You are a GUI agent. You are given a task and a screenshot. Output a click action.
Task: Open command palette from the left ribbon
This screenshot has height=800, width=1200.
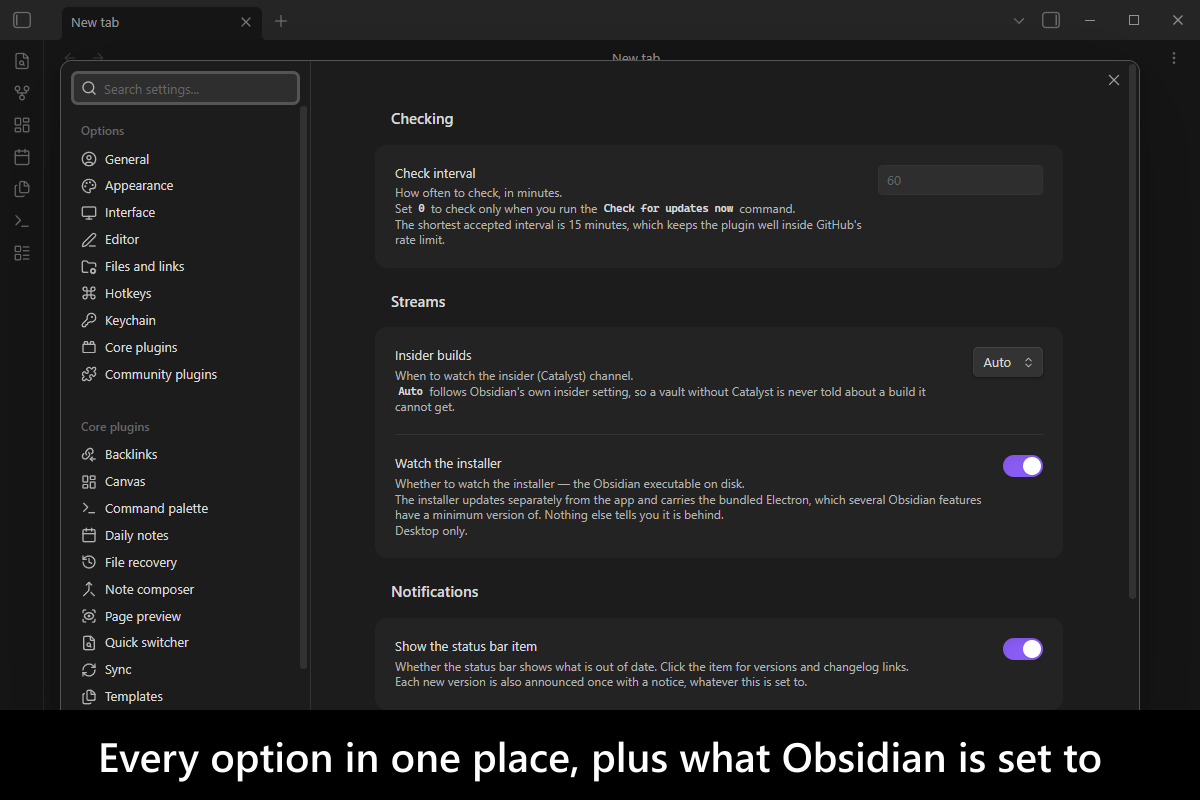(22, 221)
